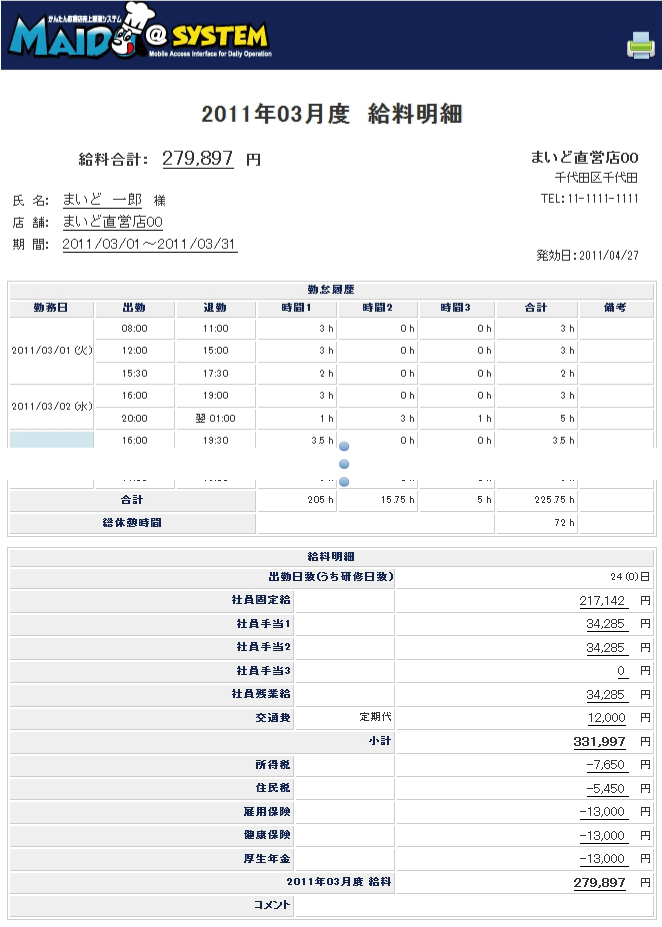The height and width of the screenshot is (927, 662).
Task: Click the issue date 発効日:2011/04/27
Action: coord(588,255)
